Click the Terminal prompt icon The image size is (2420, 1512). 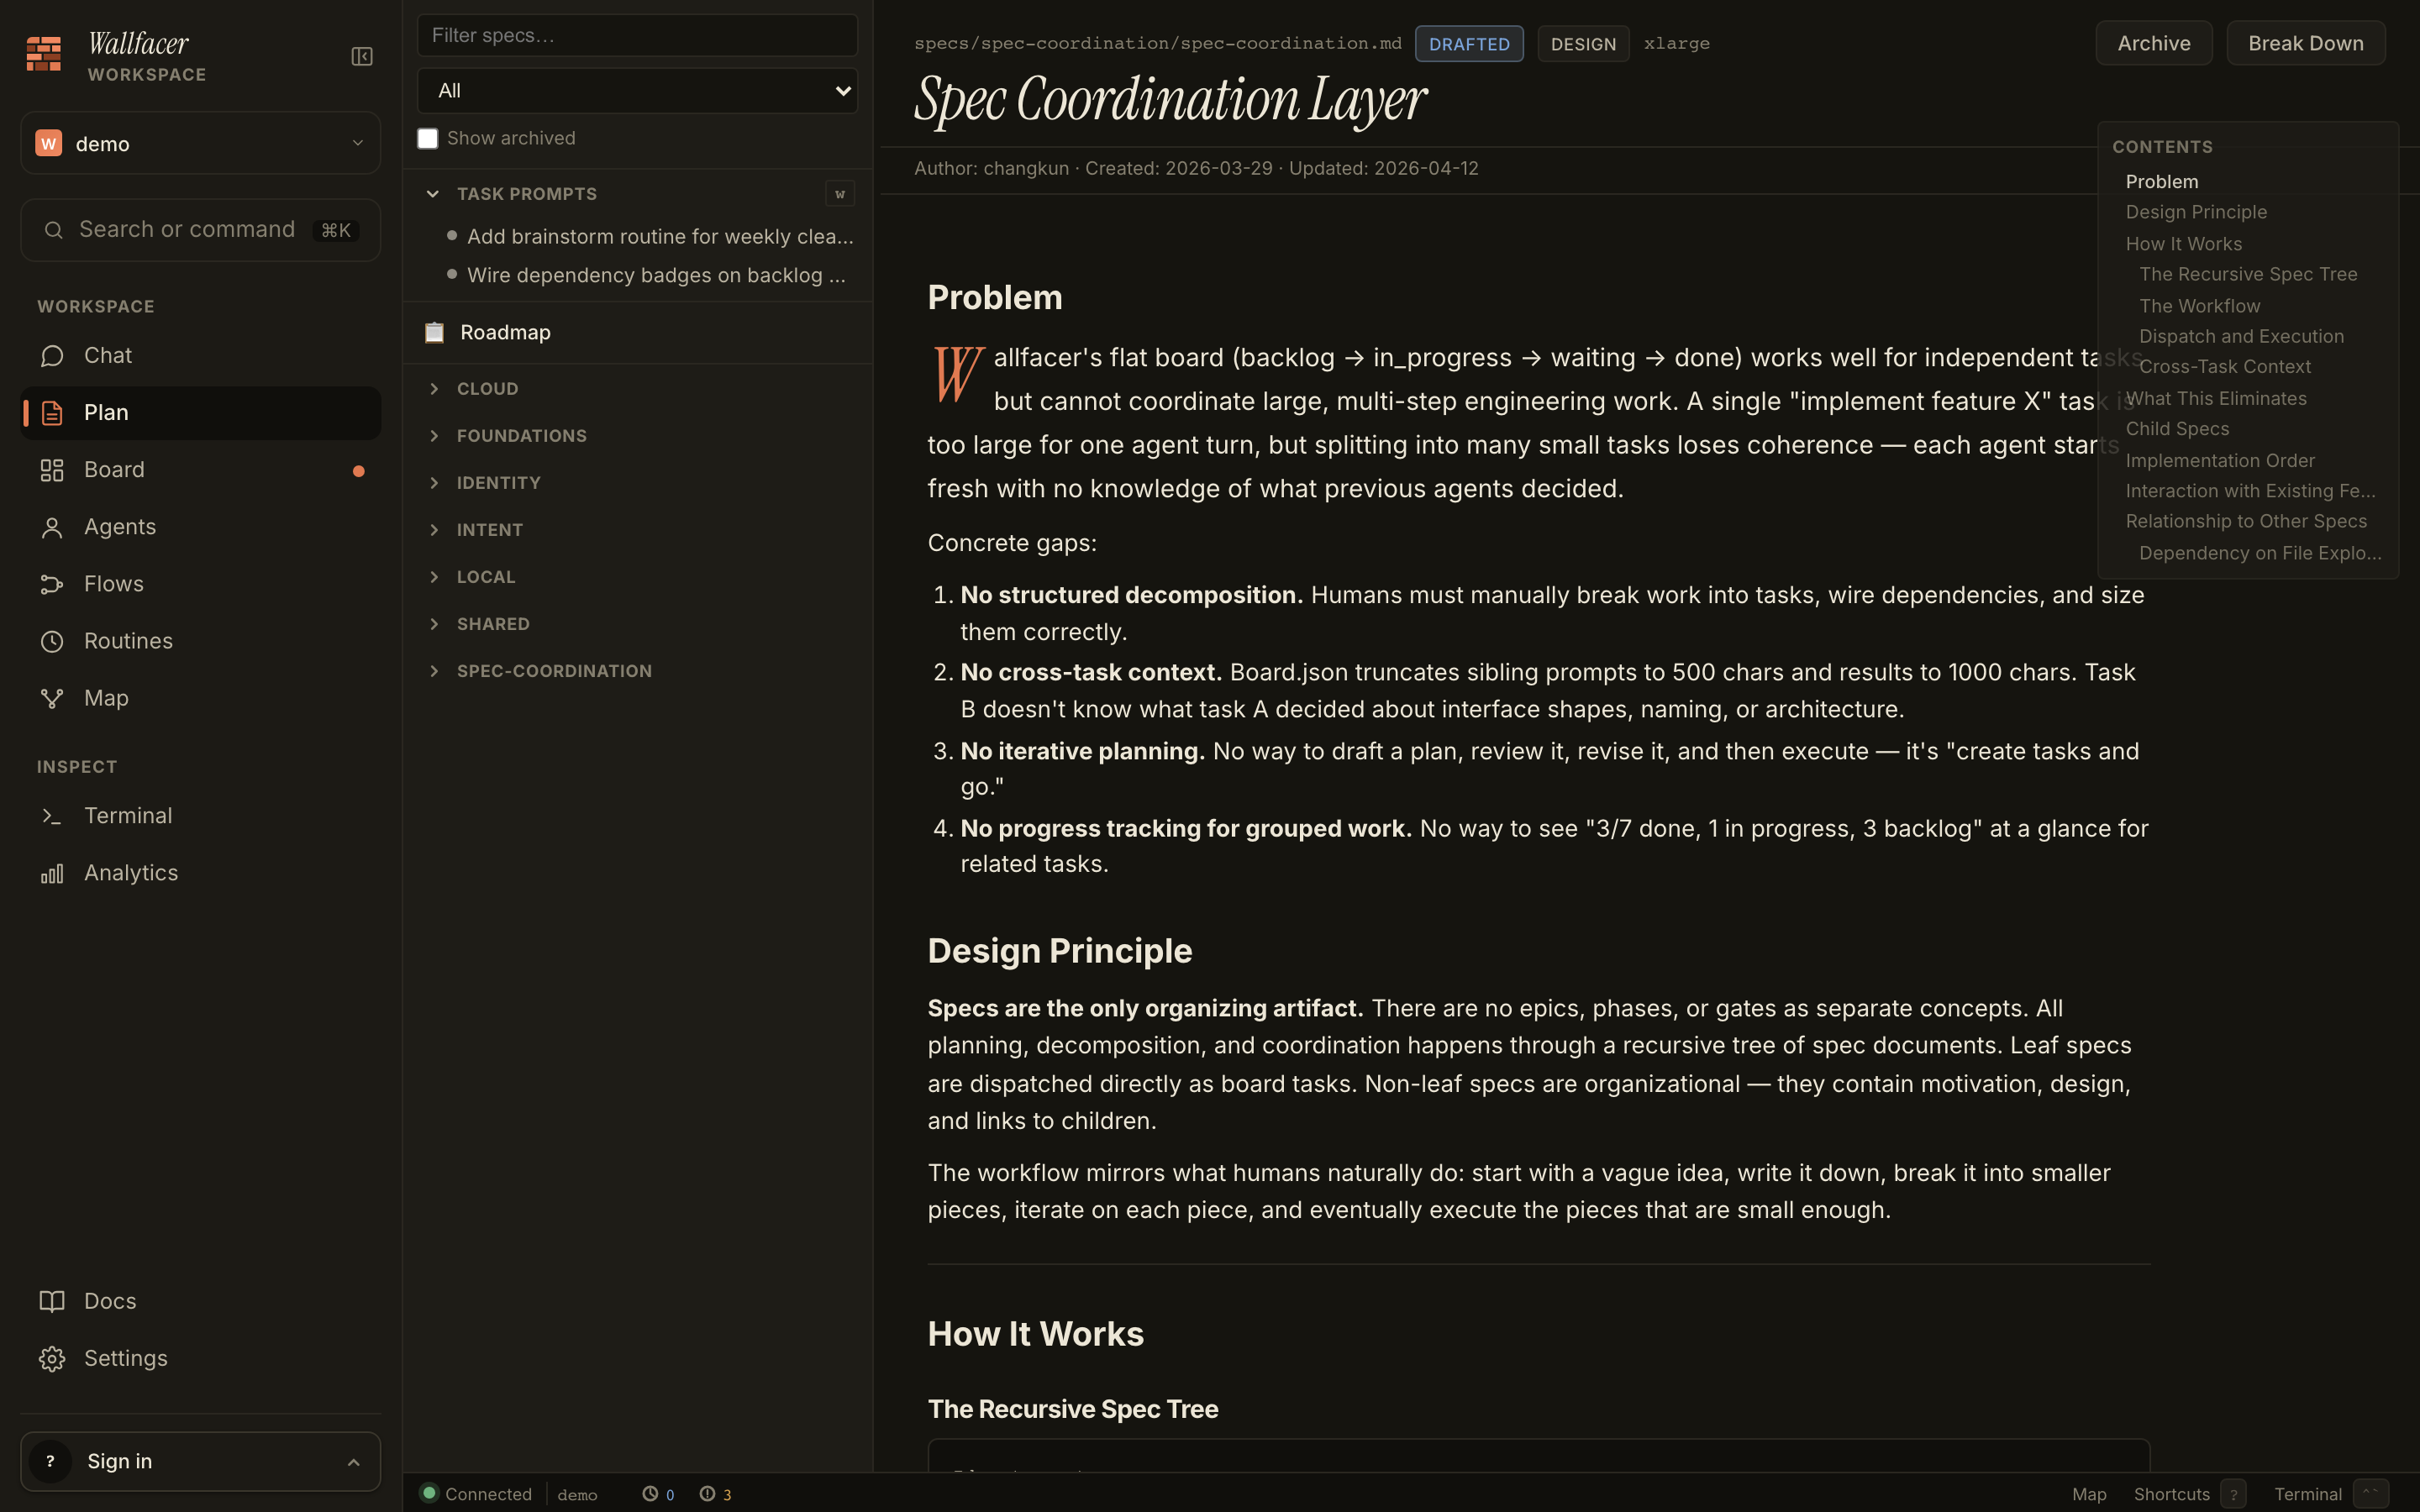(52, 816)
